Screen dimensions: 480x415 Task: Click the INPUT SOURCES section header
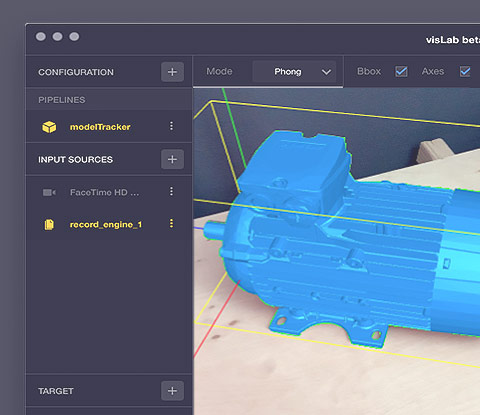(75, 160)
